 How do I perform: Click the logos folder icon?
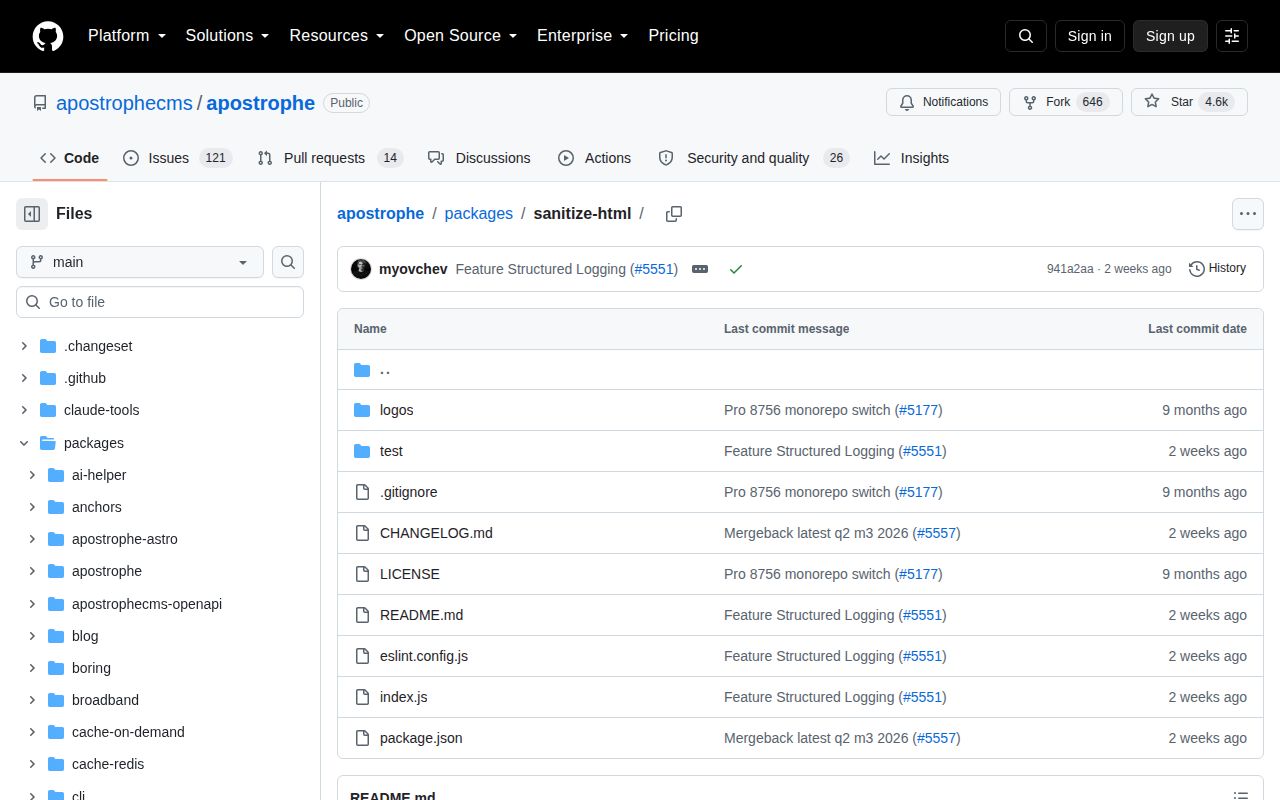pyautogui.click(x=362, y=410)
